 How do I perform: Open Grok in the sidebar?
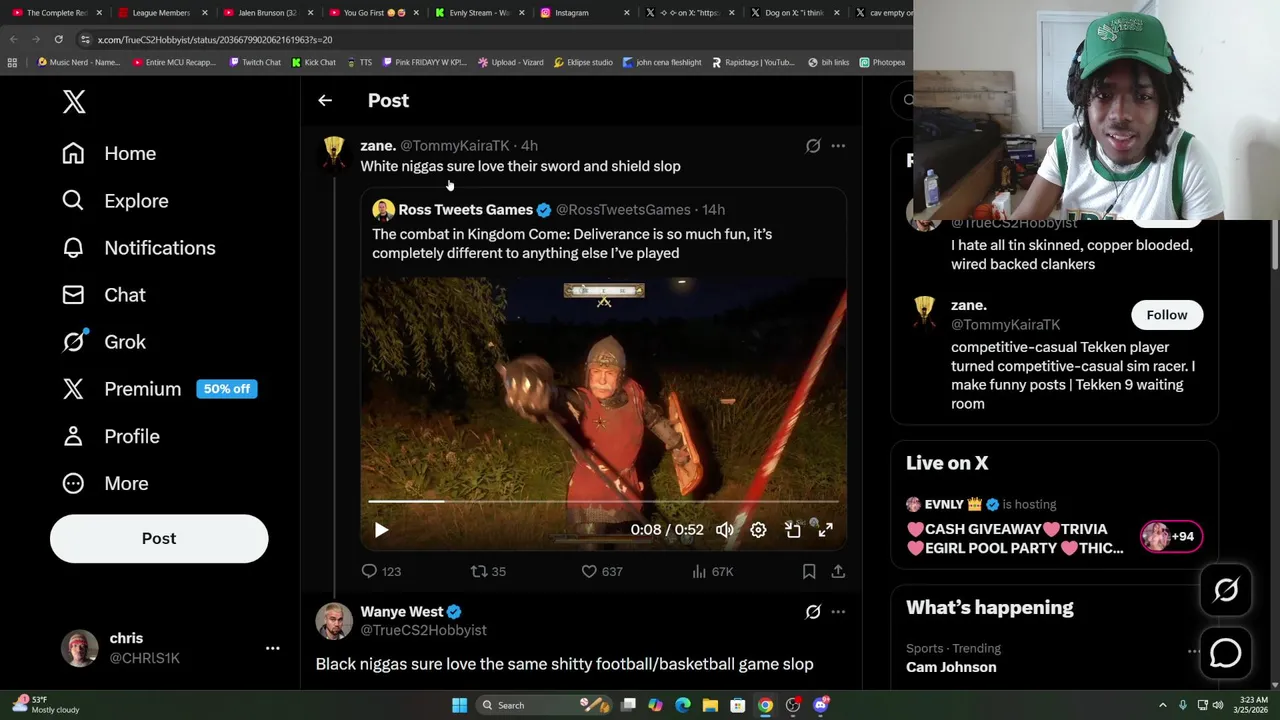104,342
